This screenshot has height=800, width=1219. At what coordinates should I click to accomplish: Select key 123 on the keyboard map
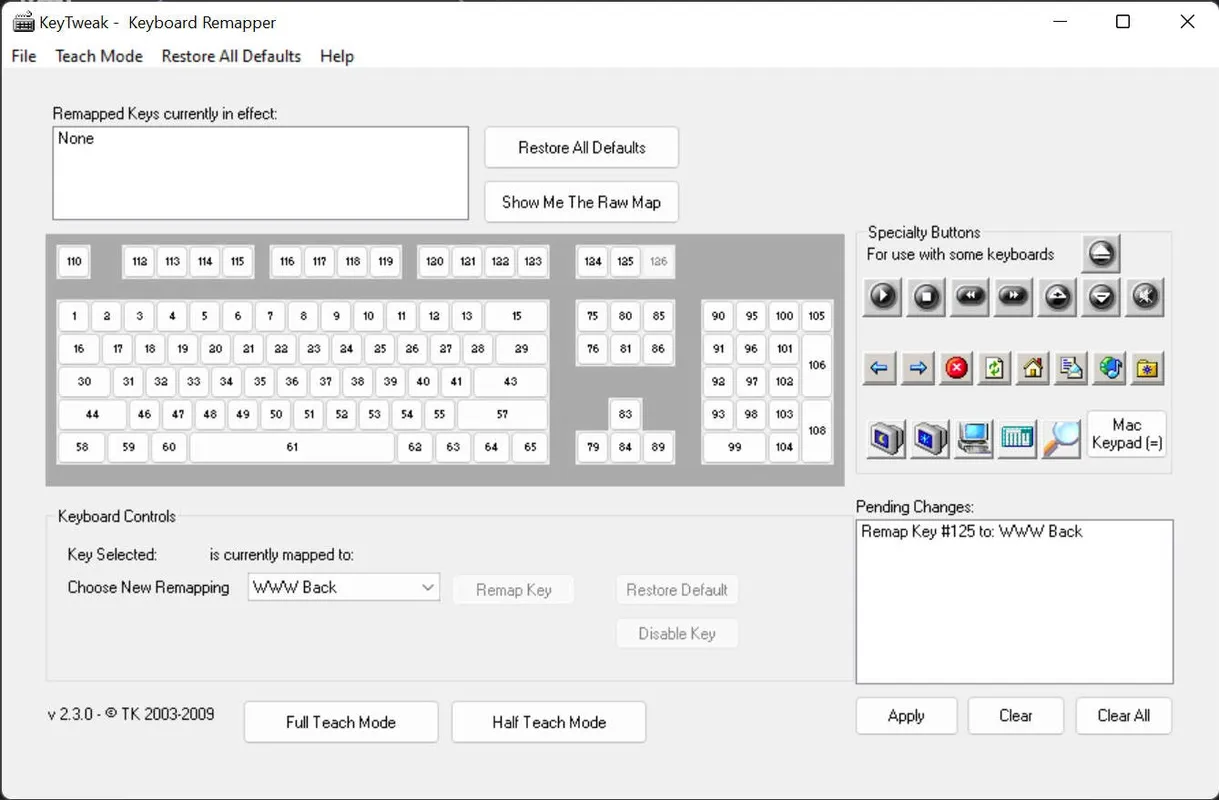(x=533, y=262)
